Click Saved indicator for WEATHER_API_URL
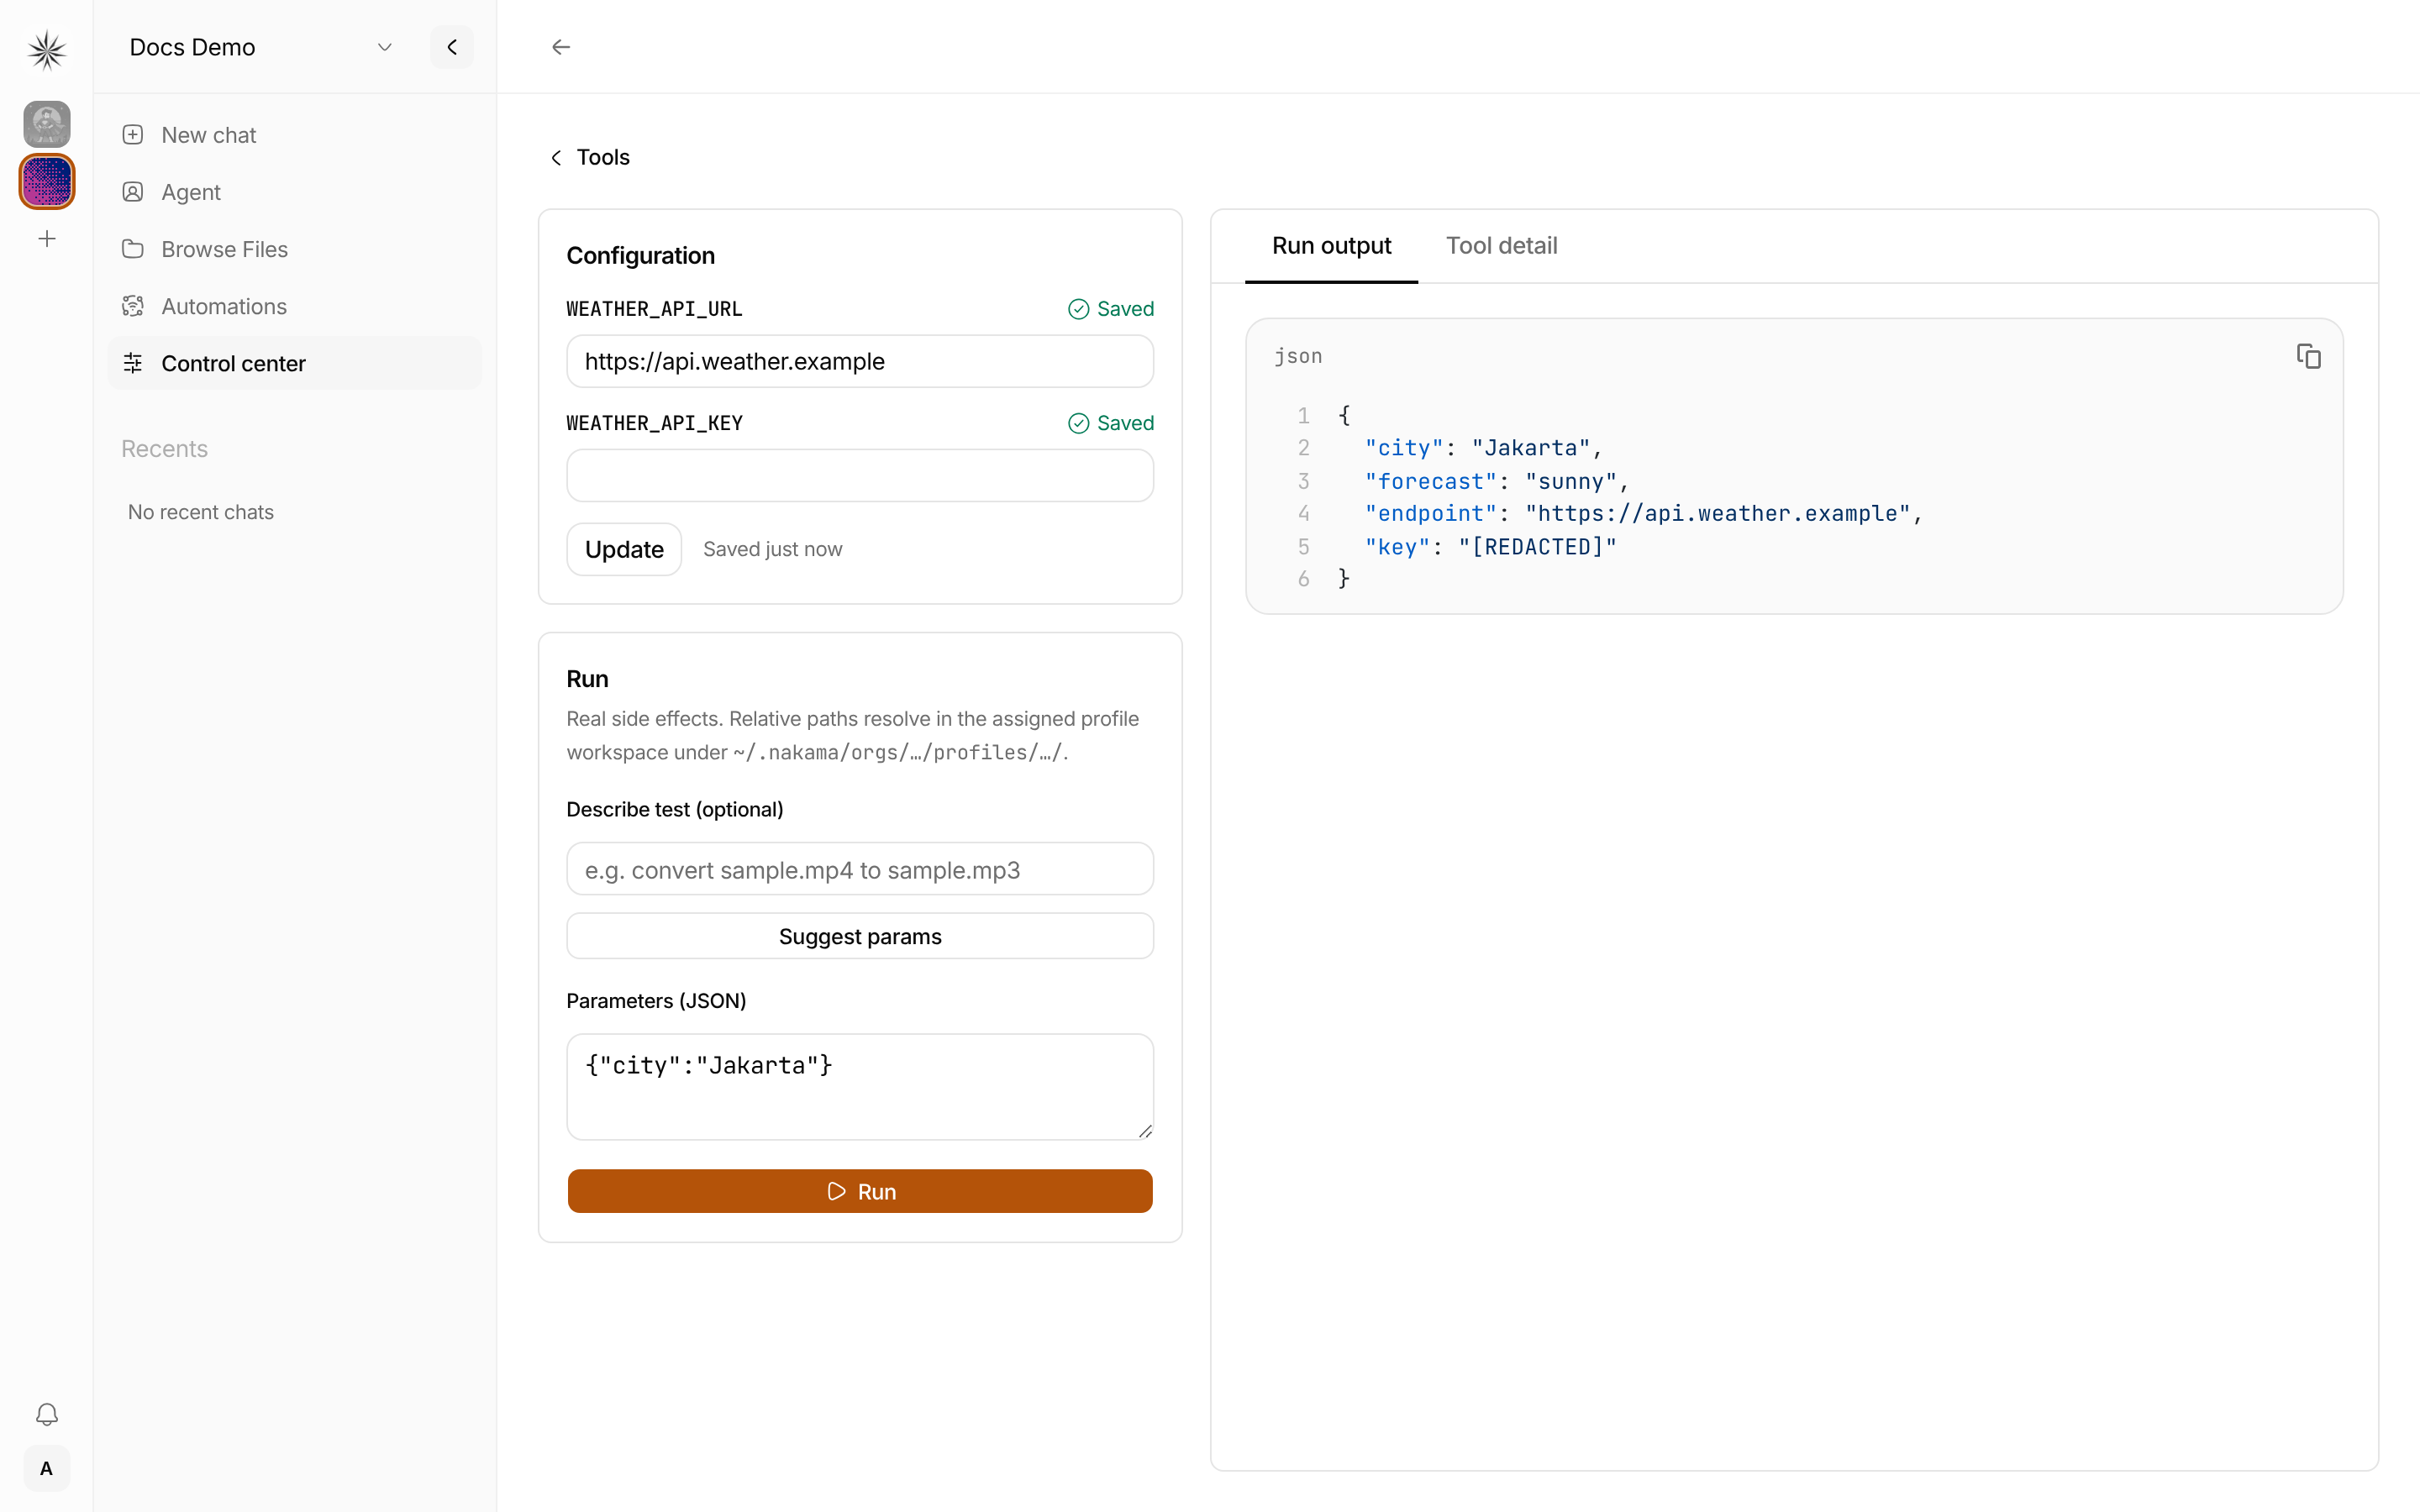Screen dimensions: 2420x1512 pos(1110,309)
